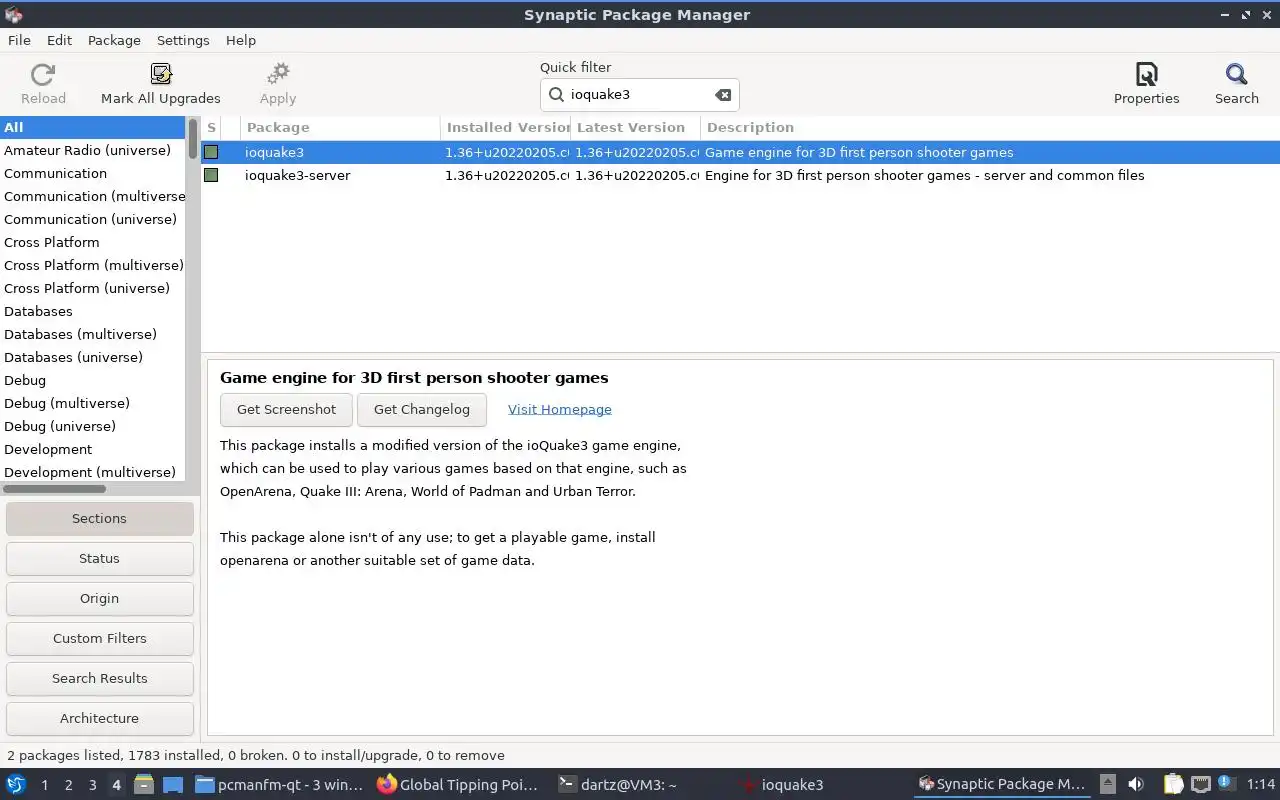Select Development (multiverse) section
The width and height of the screenshot is (1280, 800).
coord(93,472)
